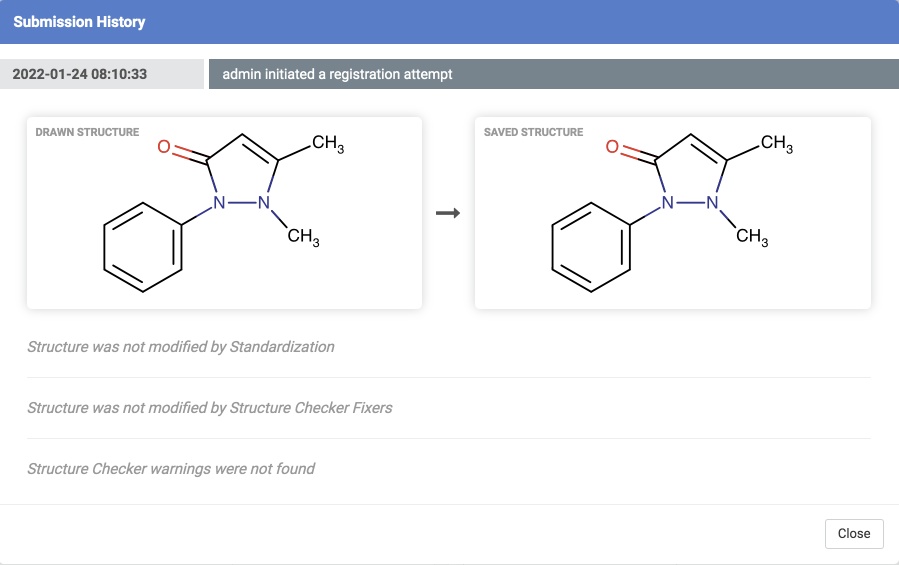Click the upper CH3 group in drawn structure

click(x=327, y=145)
